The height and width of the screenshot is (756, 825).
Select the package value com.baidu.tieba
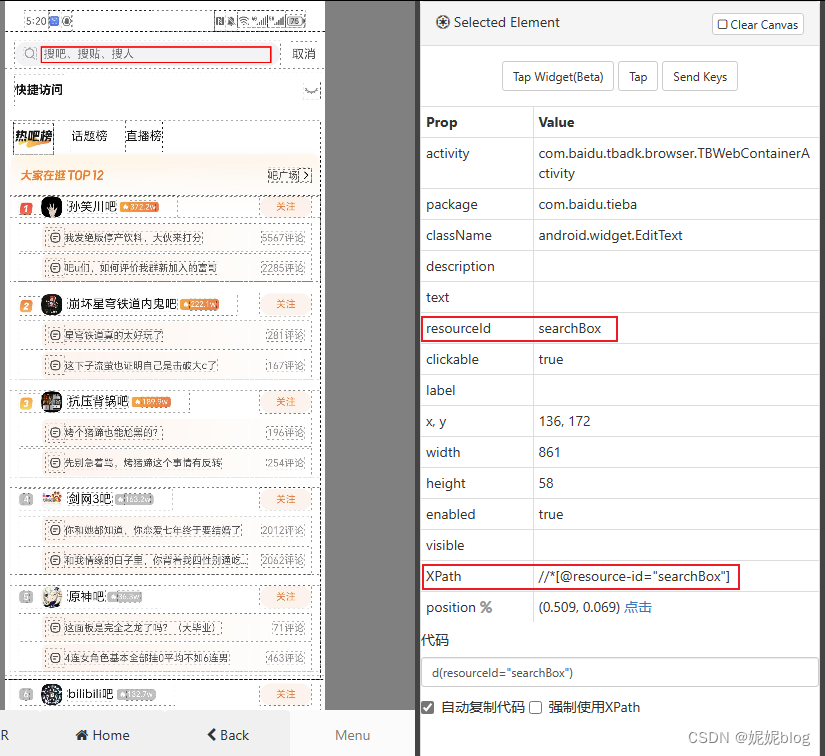587,204
